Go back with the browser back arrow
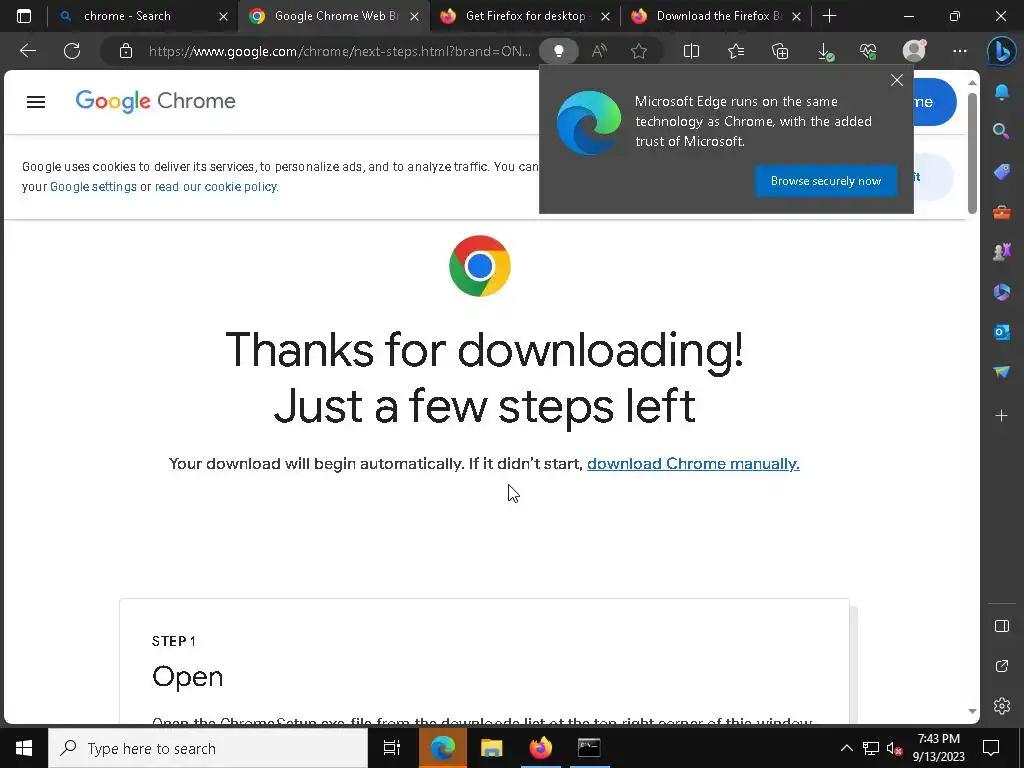Viewport: 1024px width, 768px height. (x=27, y=51)
